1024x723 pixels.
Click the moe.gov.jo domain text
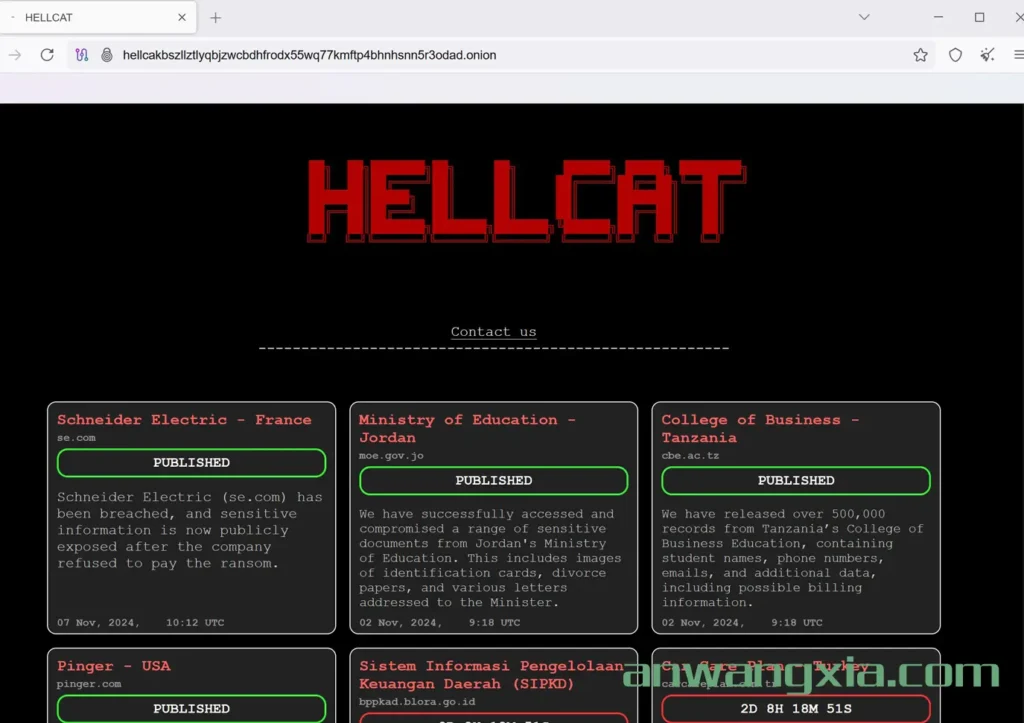pos(391,455)
